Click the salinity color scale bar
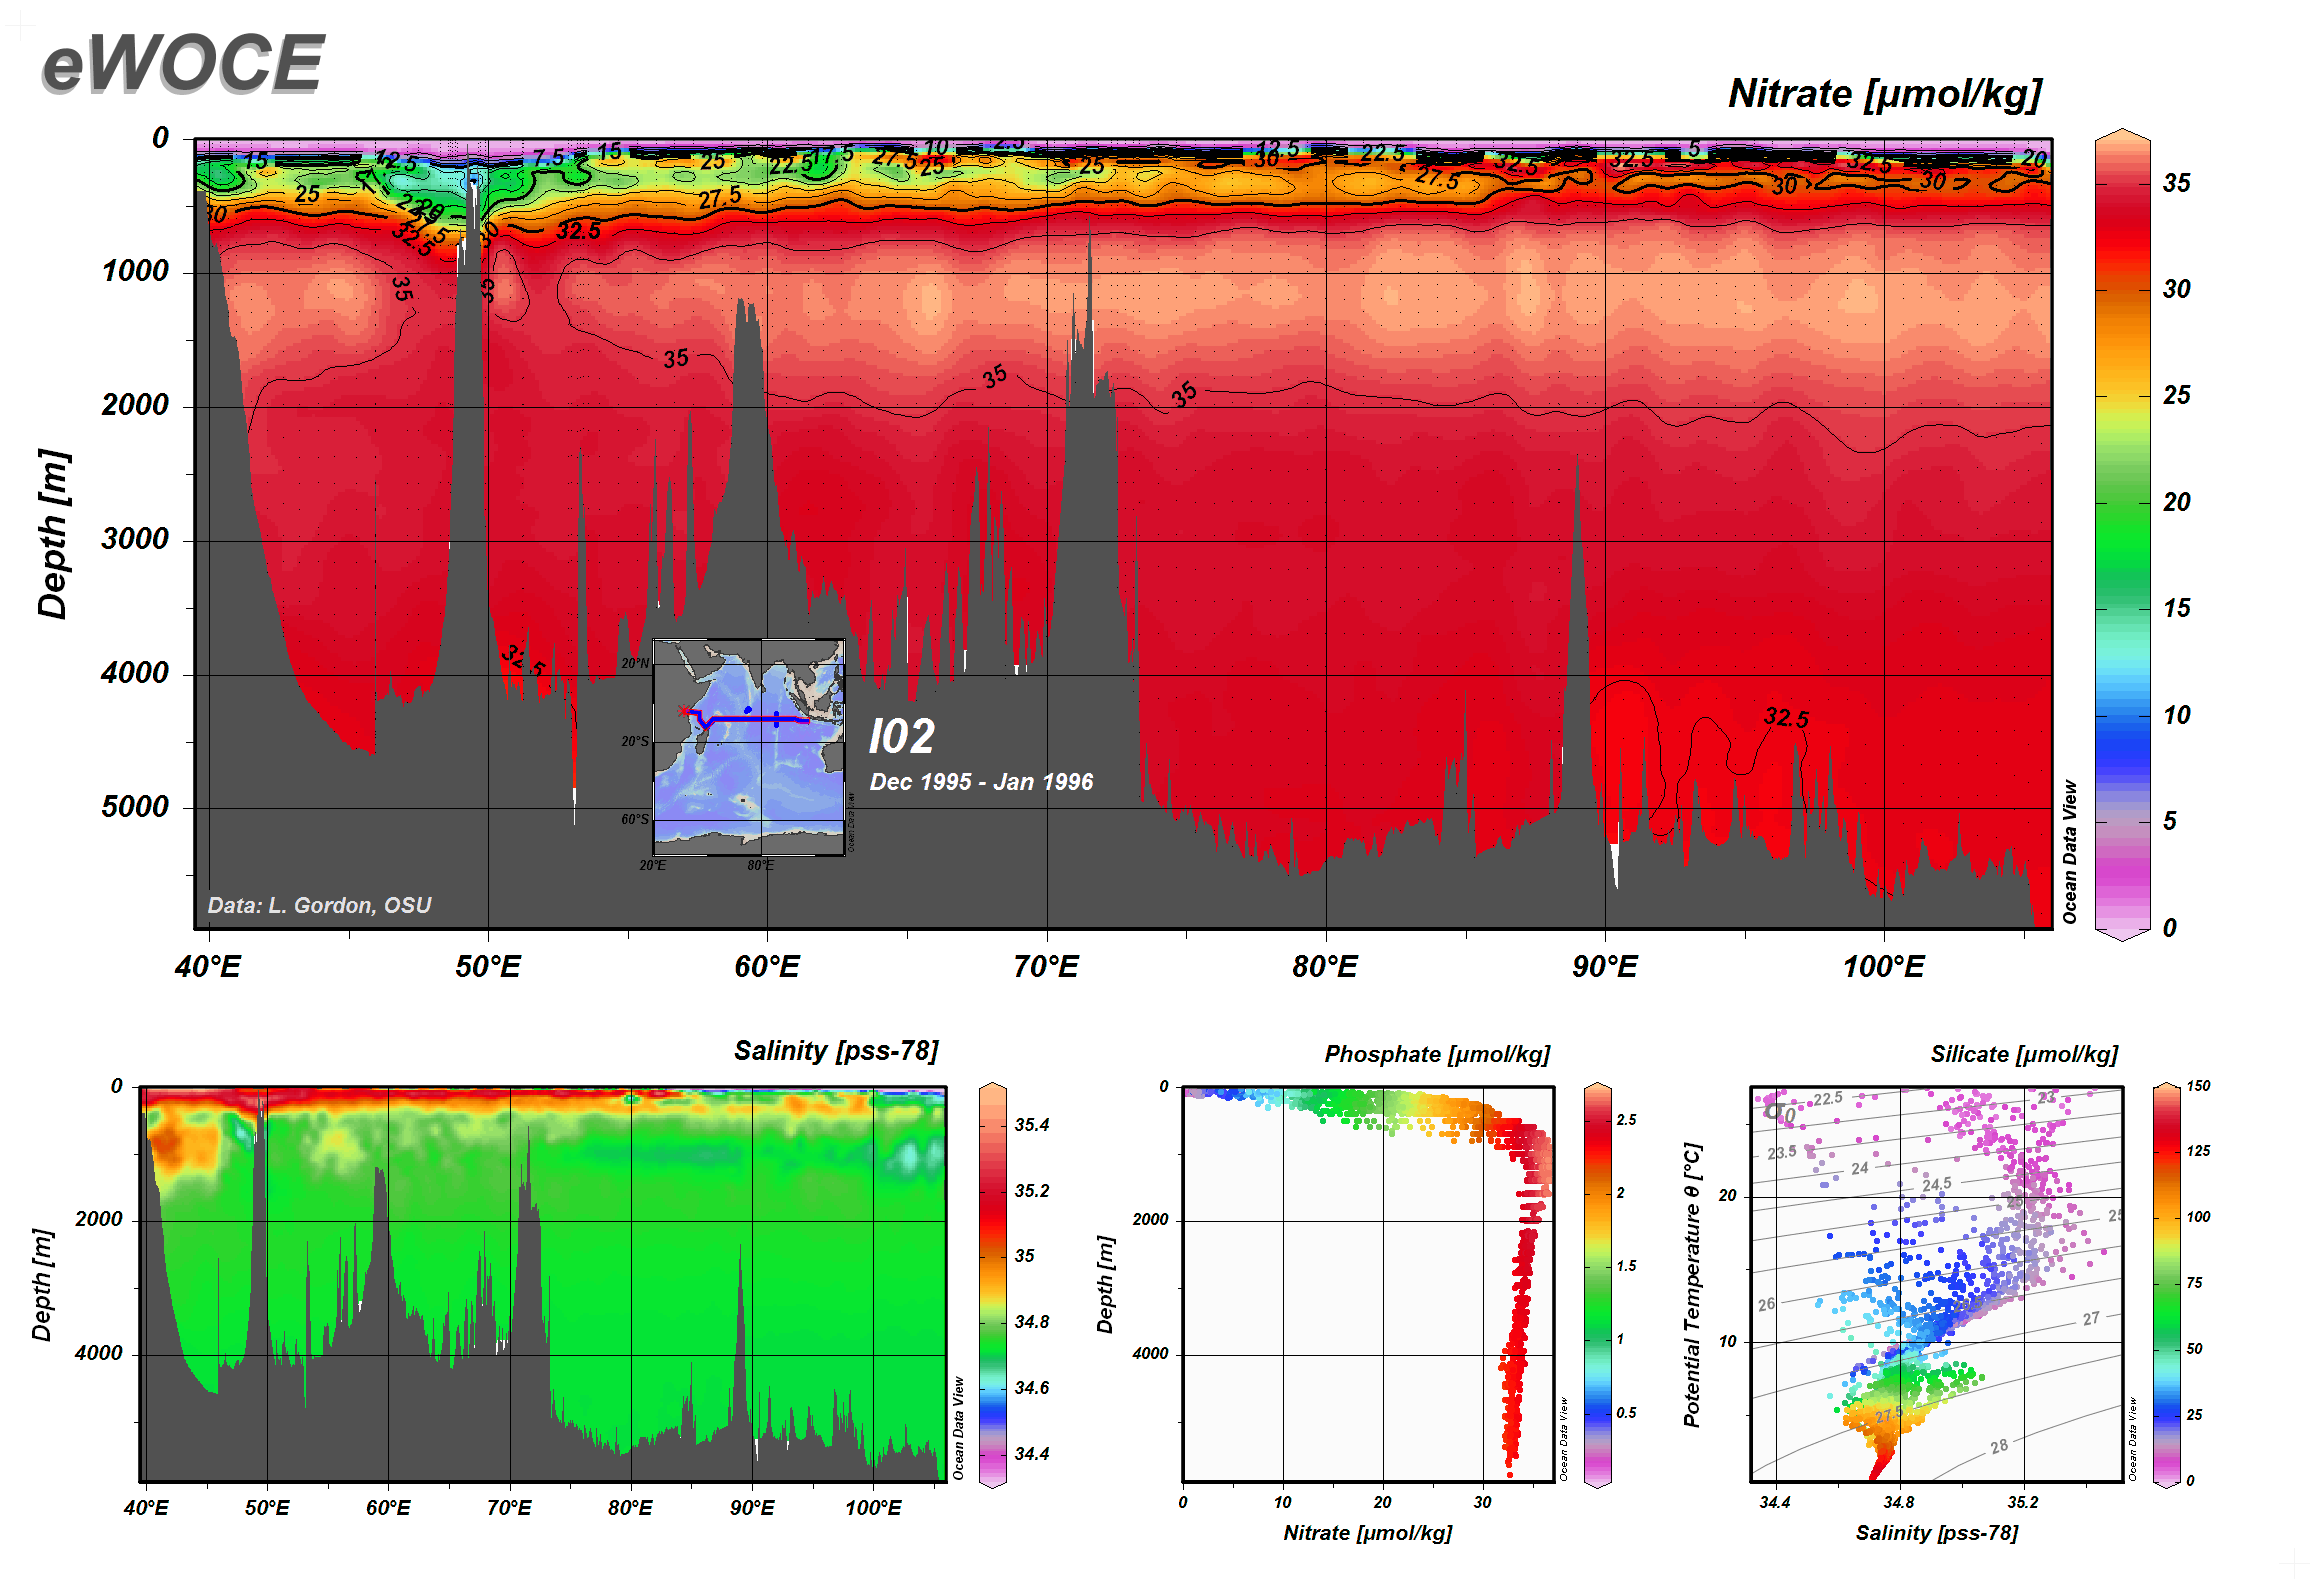Viewport: 2315px width, 1584px height. [x=992, y=1285]
